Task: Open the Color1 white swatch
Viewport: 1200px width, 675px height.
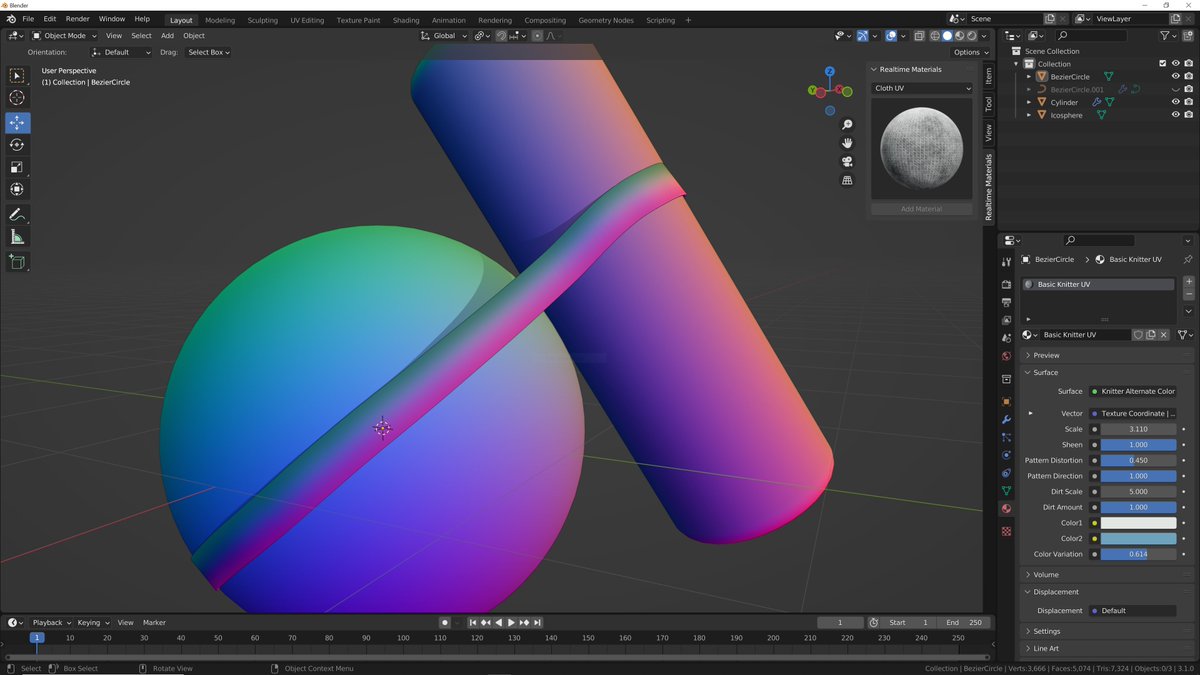Action: click(x=1138, y=523)
